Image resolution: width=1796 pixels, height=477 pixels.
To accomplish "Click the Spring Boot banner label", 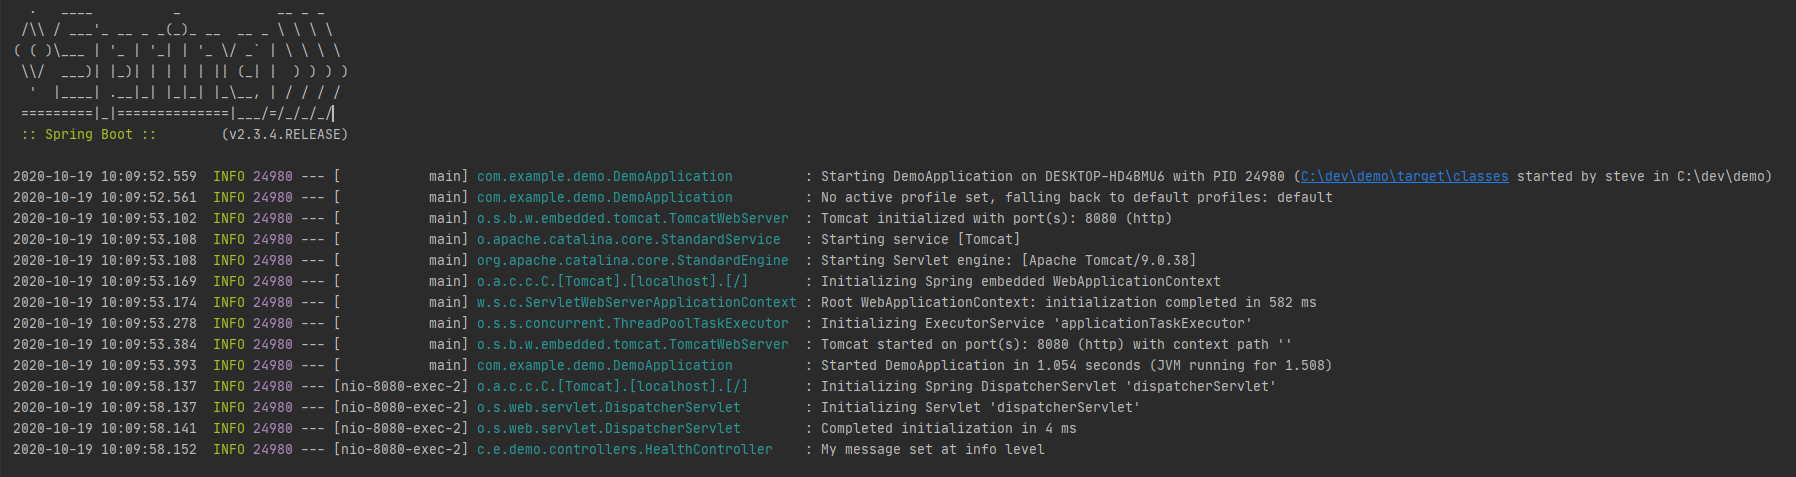I will (89, 135).
